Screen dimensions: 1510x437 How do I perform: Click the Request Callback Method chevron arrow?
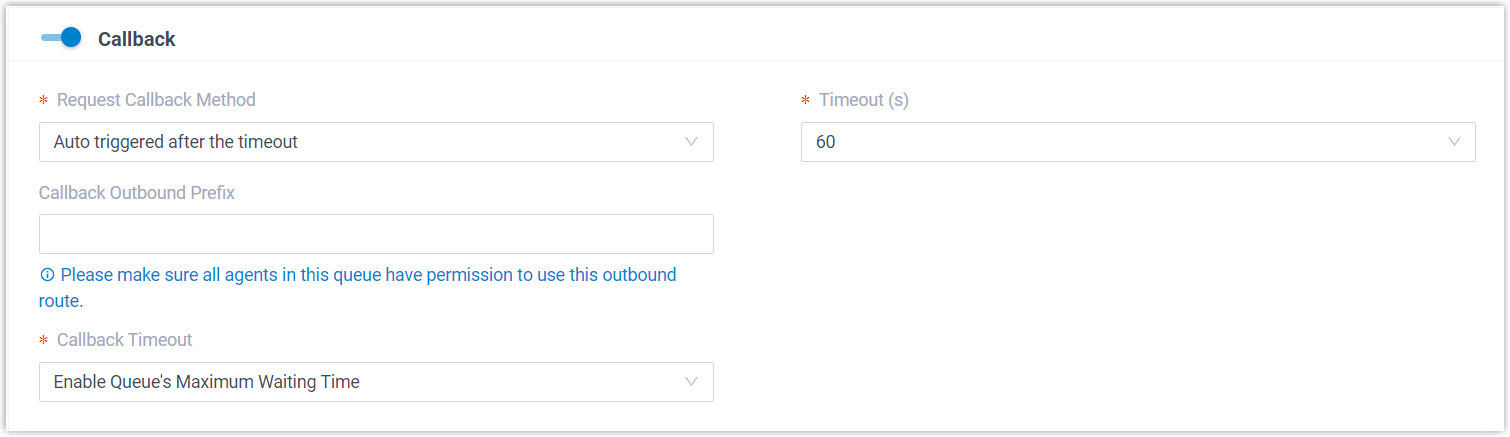tap(691, 142)
